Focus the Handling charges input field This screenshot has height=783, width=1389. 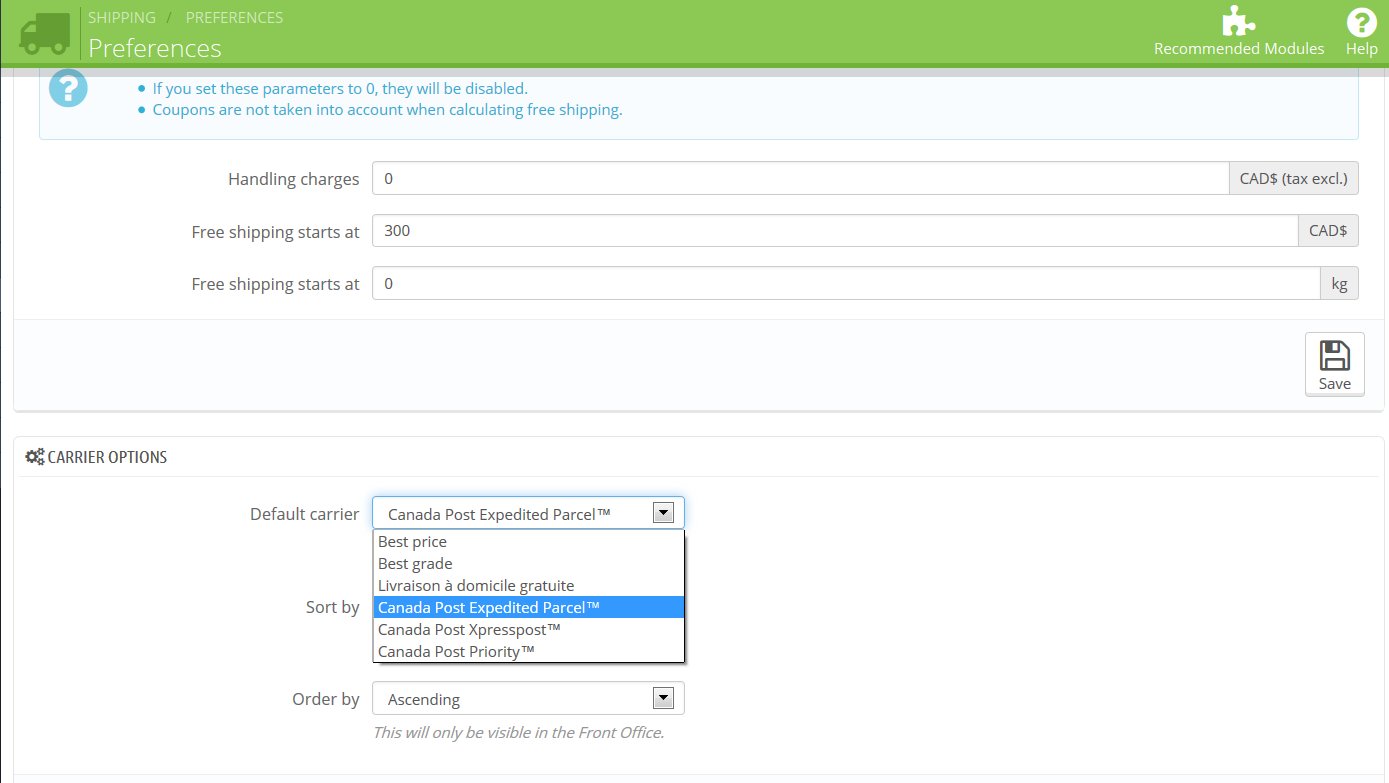point(800,179)
